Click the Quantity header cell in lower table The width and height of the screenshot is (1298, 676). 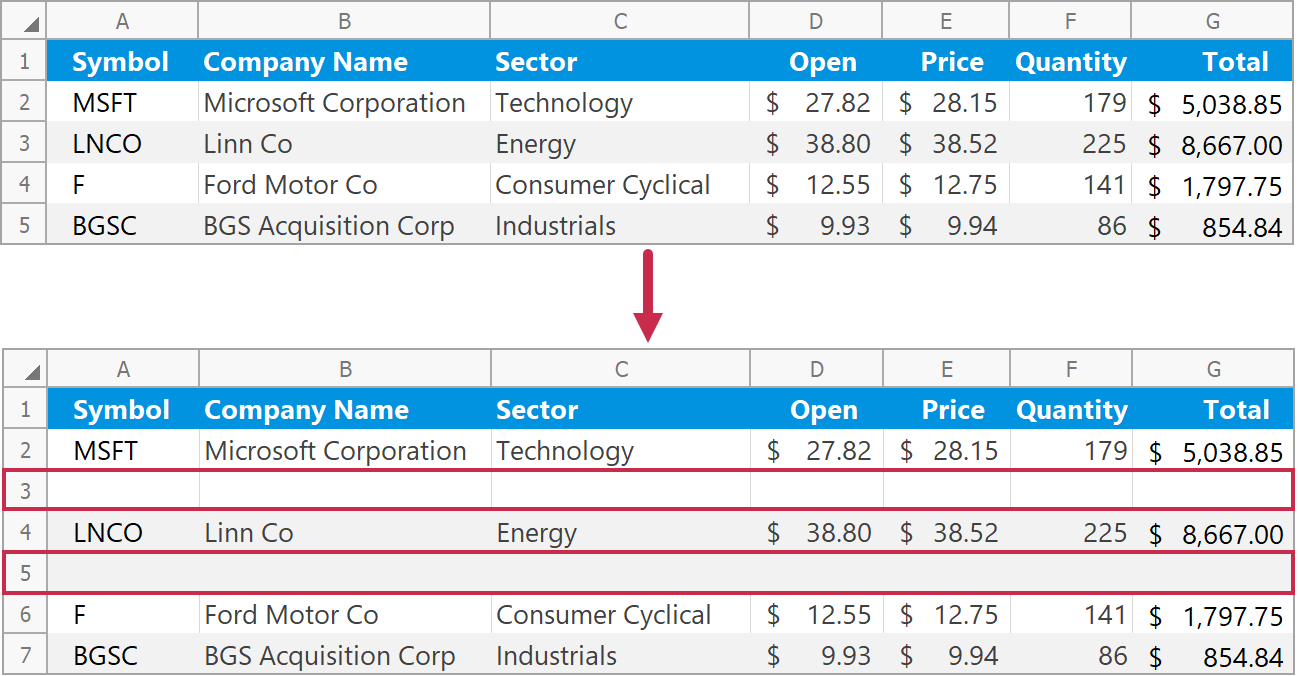1071,410
